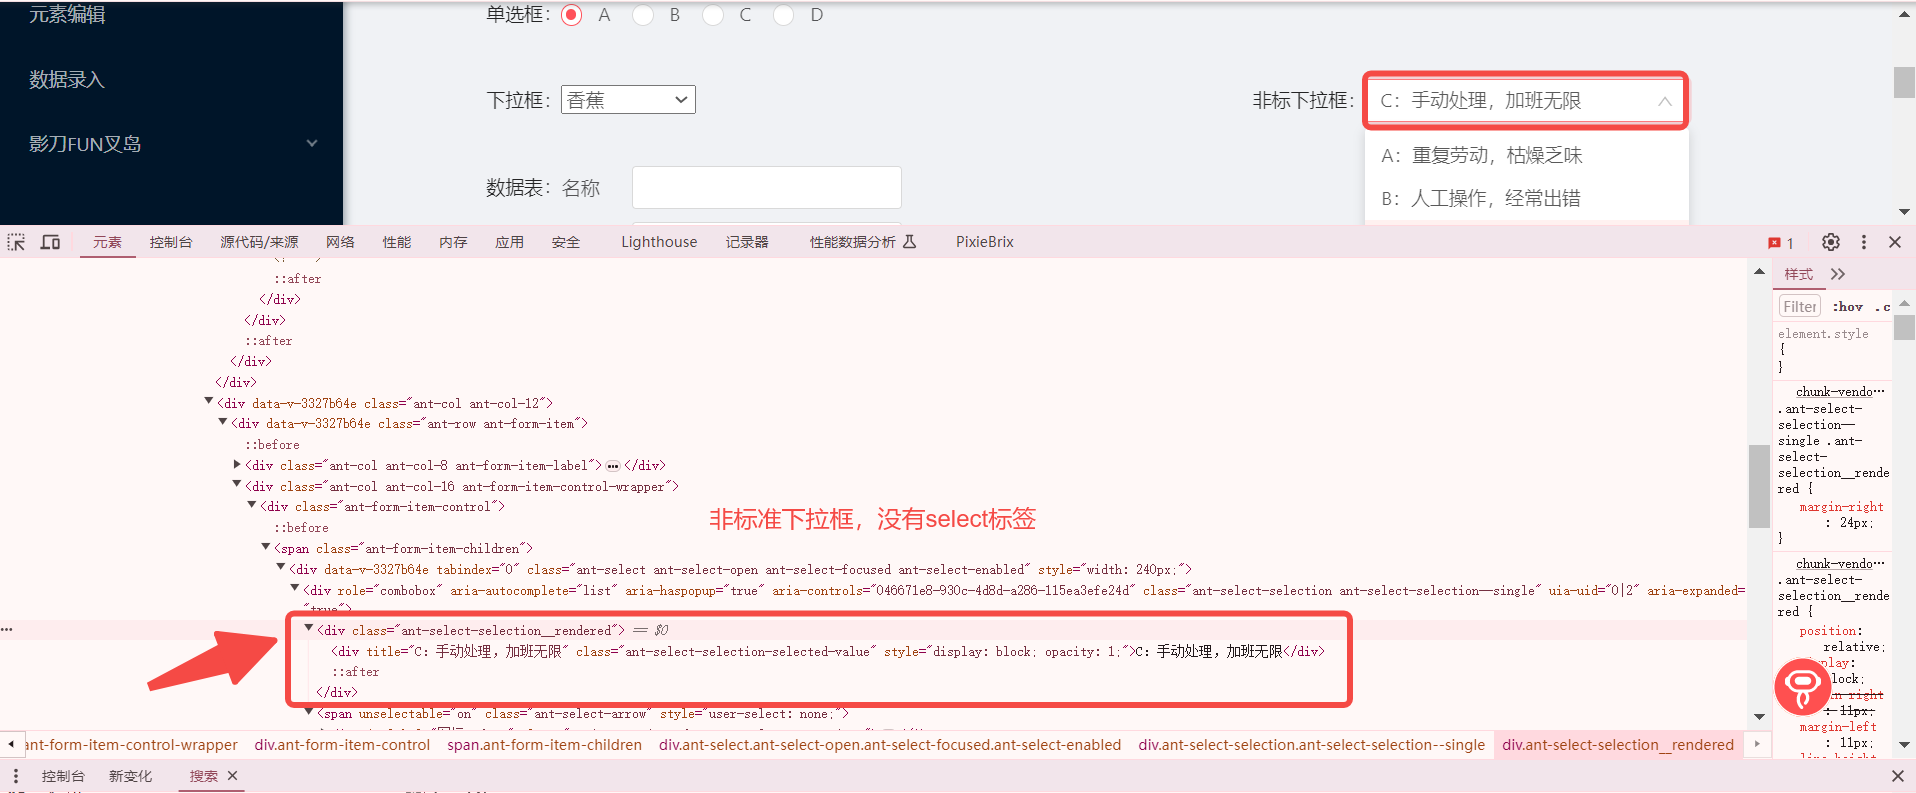This screenshot has height=793, width=1916.
Task: Open the 记录器 tab
Action: (x=747, y=242)
